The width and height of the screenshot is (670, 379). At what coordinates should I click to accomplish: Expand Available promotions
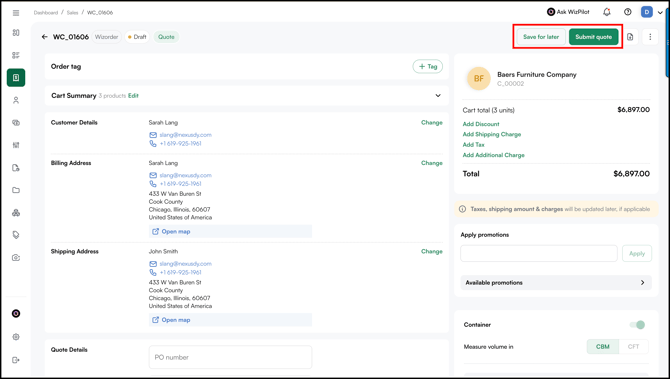(556, 283)
